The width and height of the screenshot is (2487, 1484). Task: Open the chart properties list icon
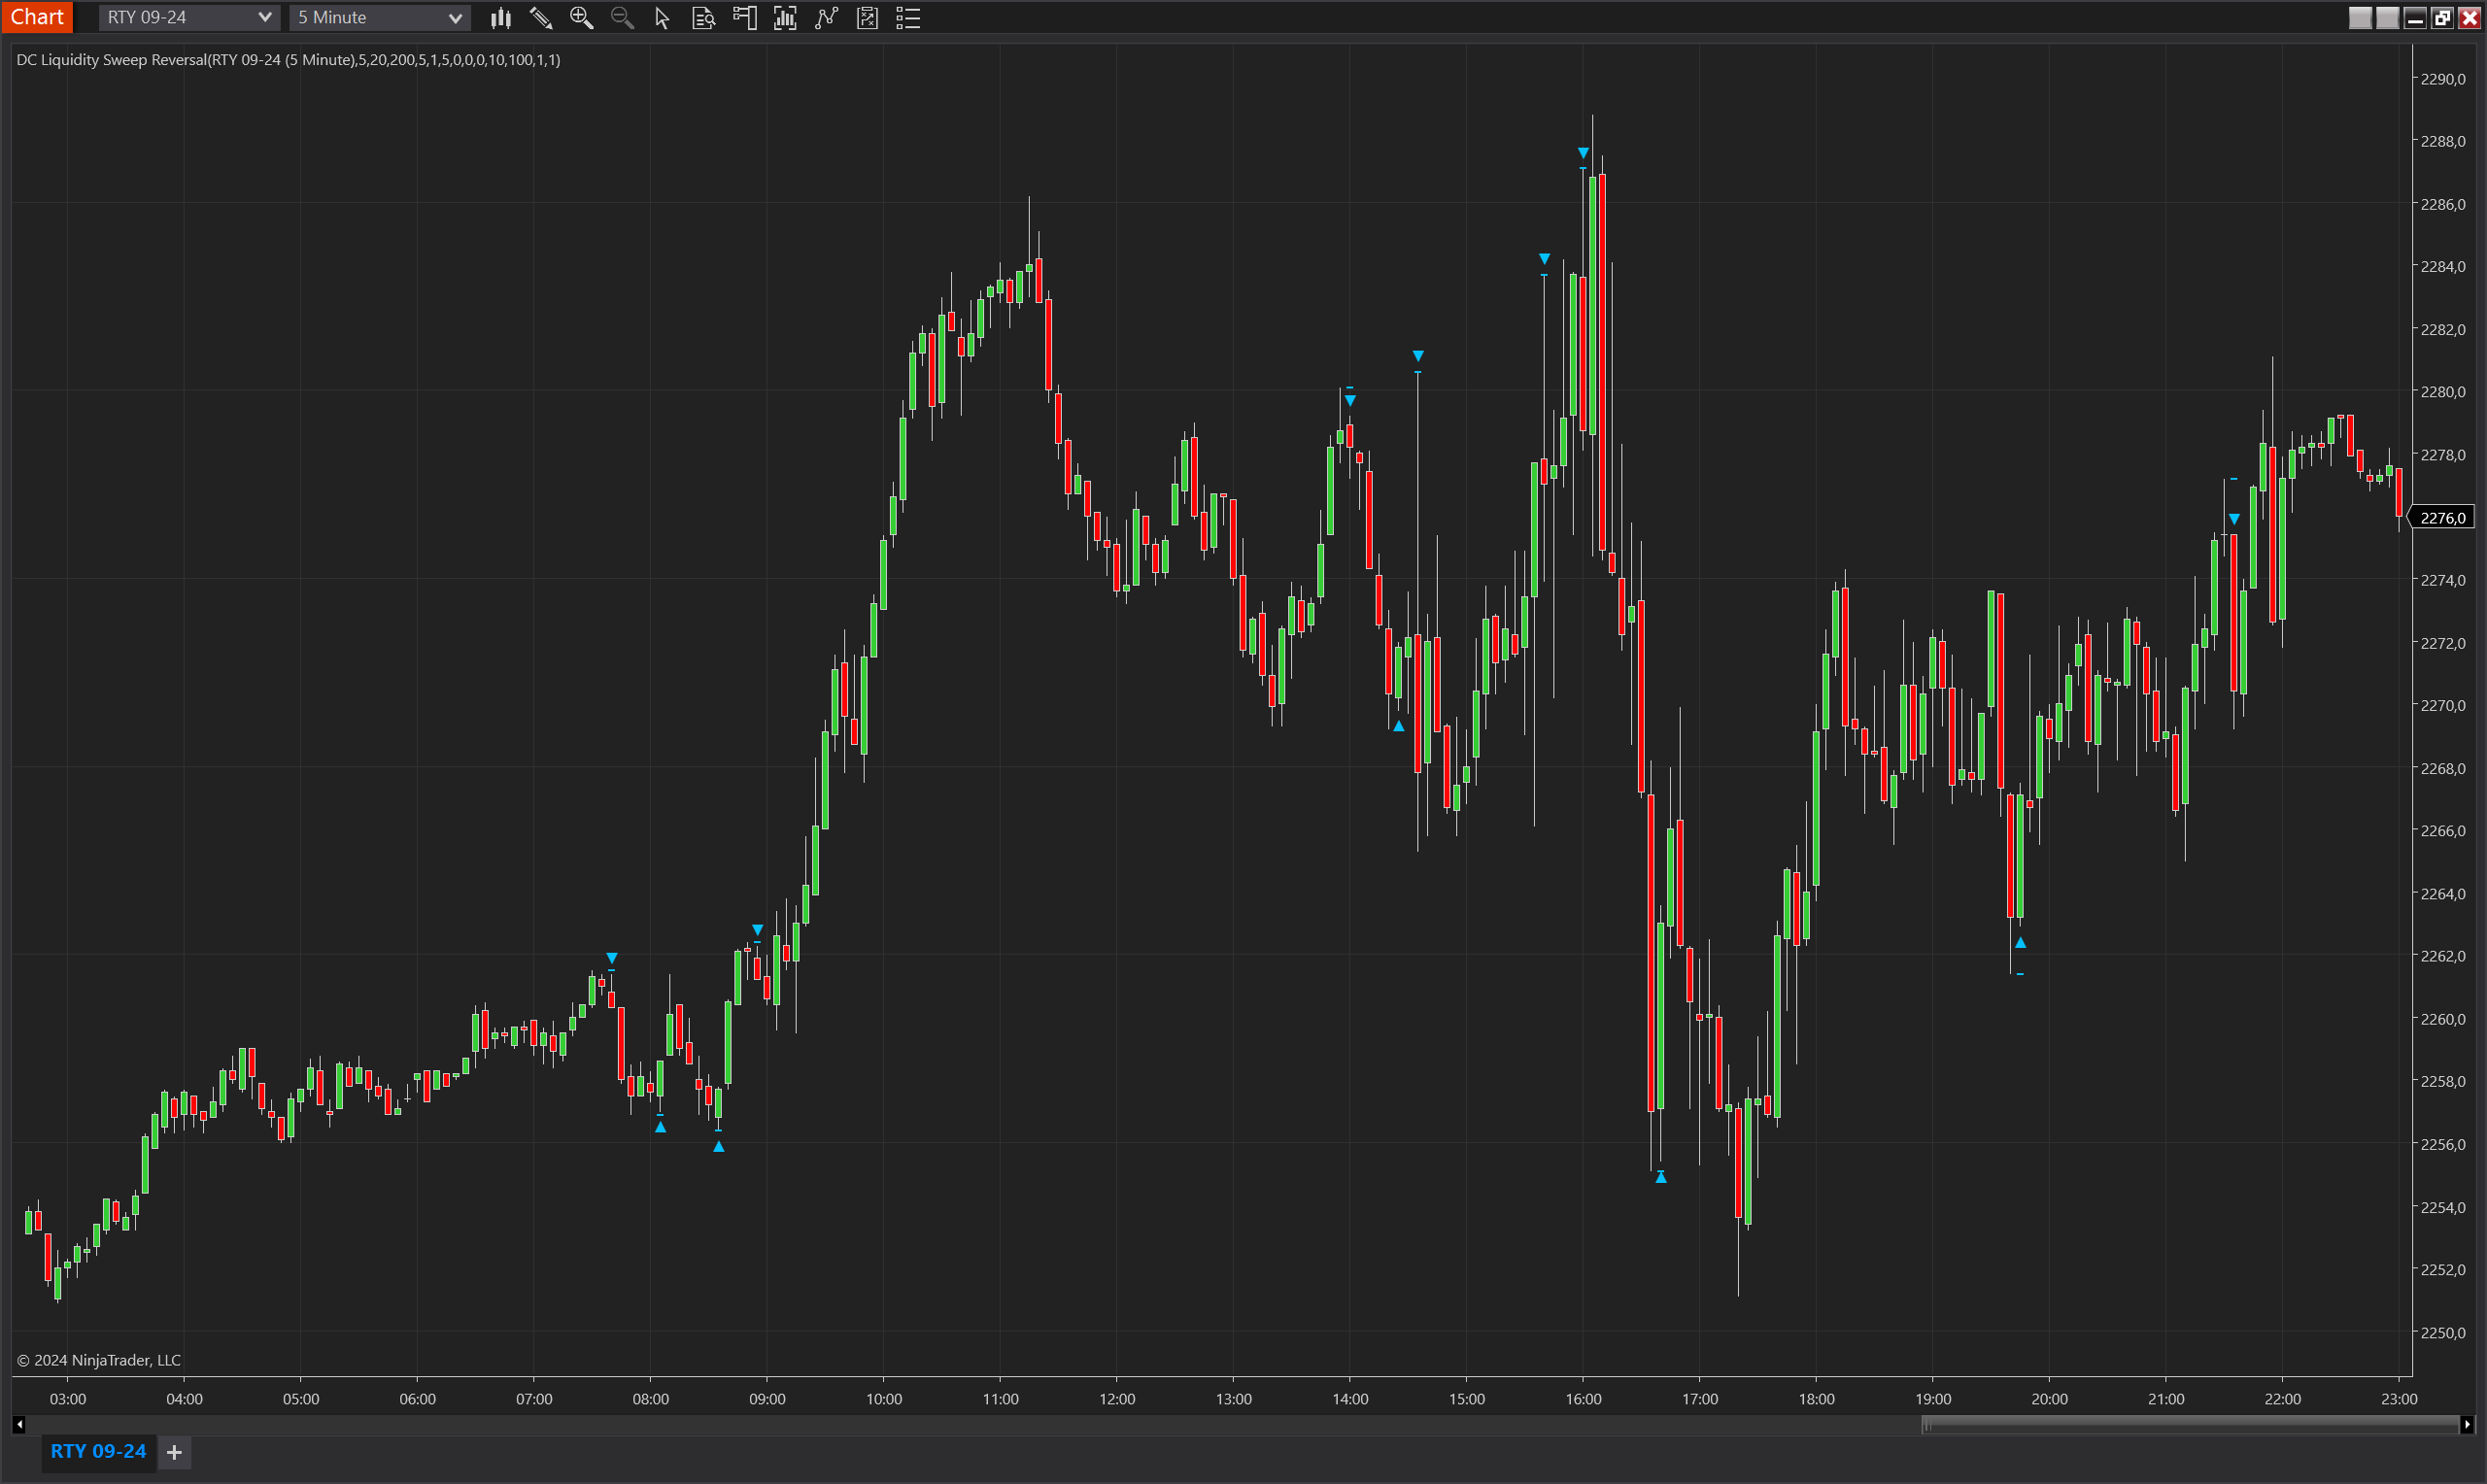(908, 17)
